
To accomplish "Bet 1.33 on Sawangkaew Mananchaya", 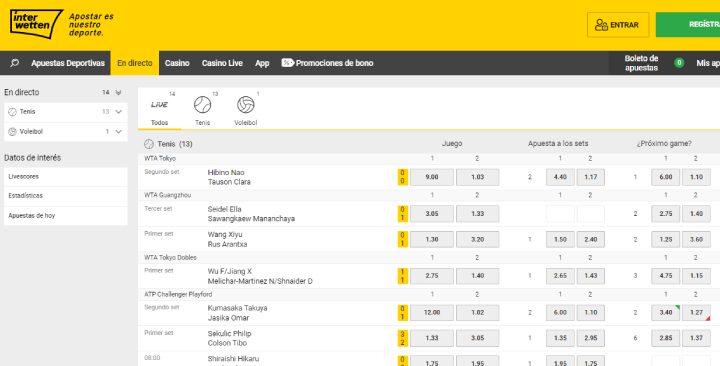I will tap(478, 214).
